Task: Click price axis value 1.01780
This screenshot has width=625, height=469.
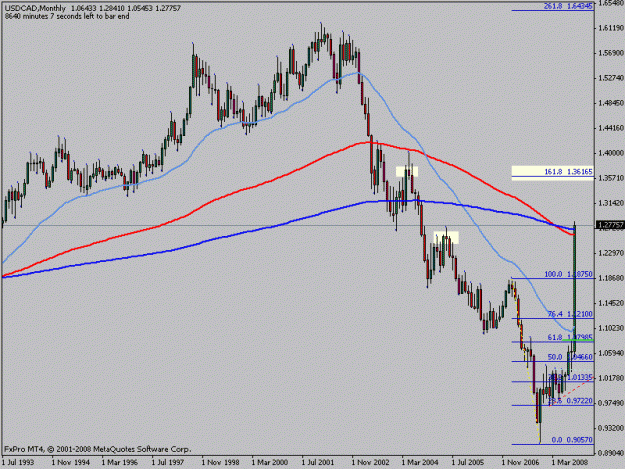Action: (611, 378)
